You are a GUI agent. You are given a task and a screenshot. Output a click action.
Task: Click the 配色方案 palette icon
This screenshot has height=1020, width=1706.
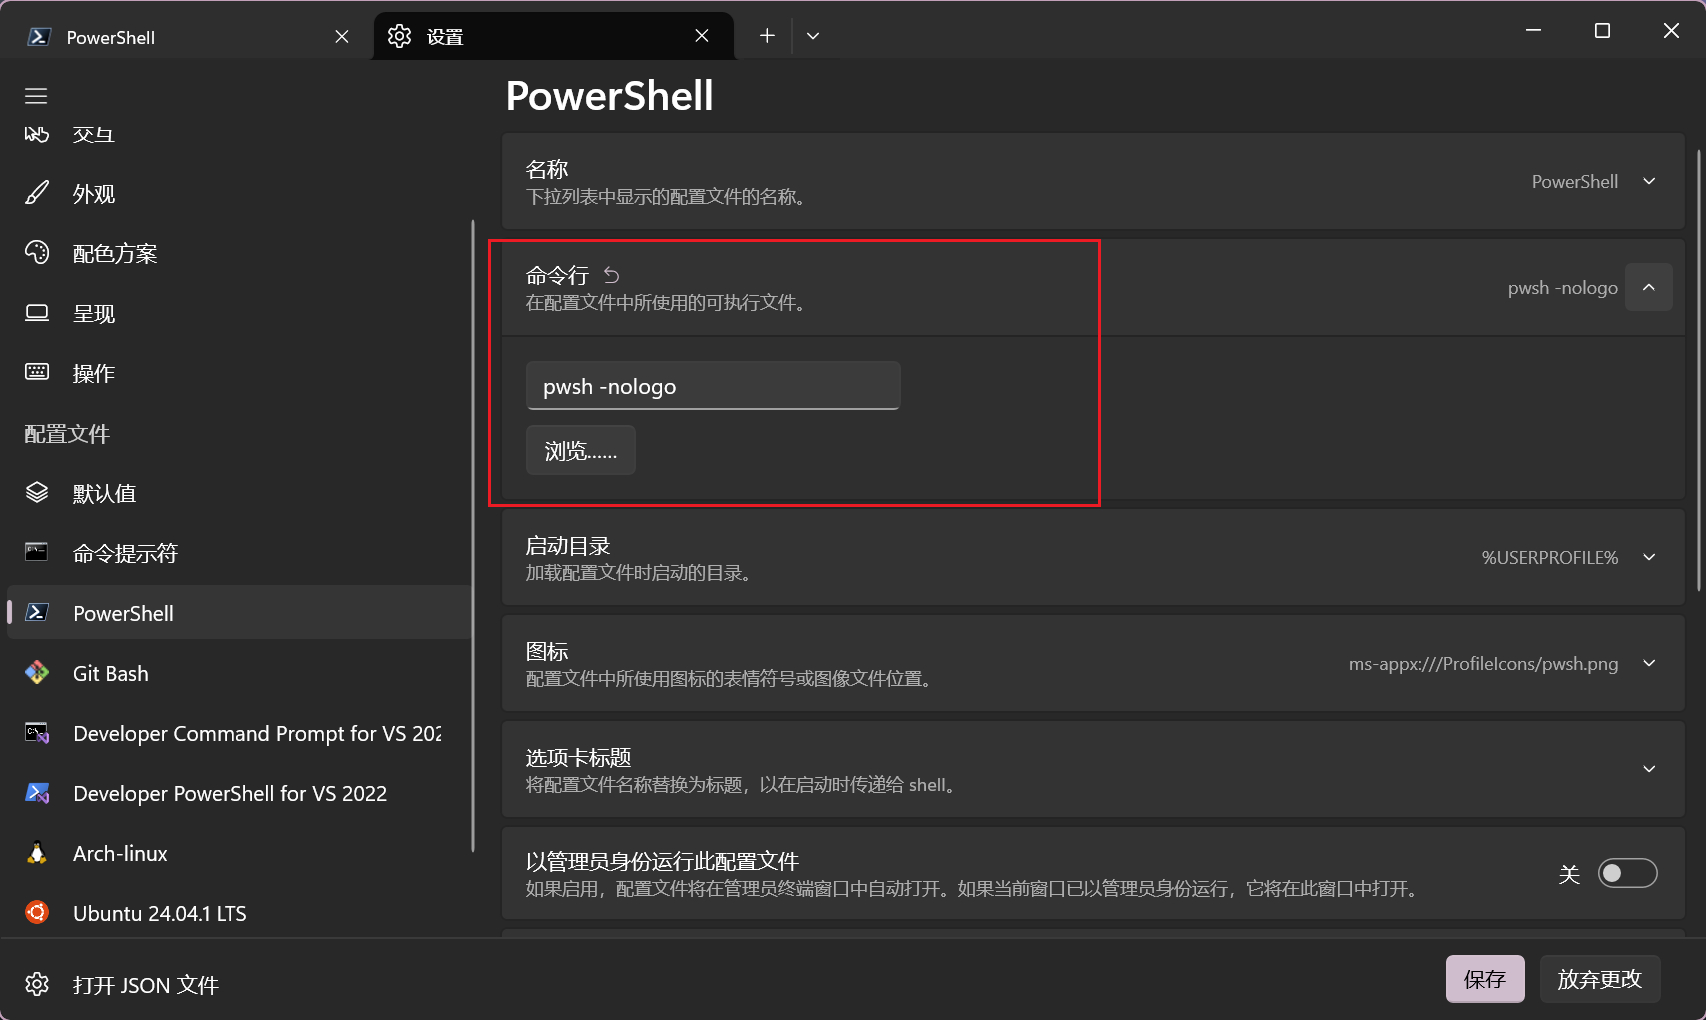click(x=37, y=253)
